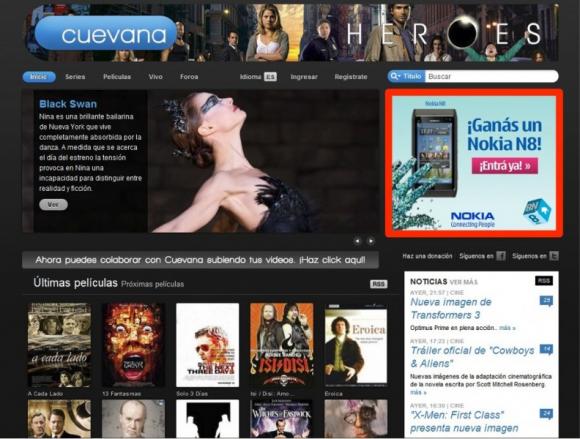This screenshot has width=580, height=439.
Task: Open the Idioma ES language selector
Action: [x=258, y=77]
